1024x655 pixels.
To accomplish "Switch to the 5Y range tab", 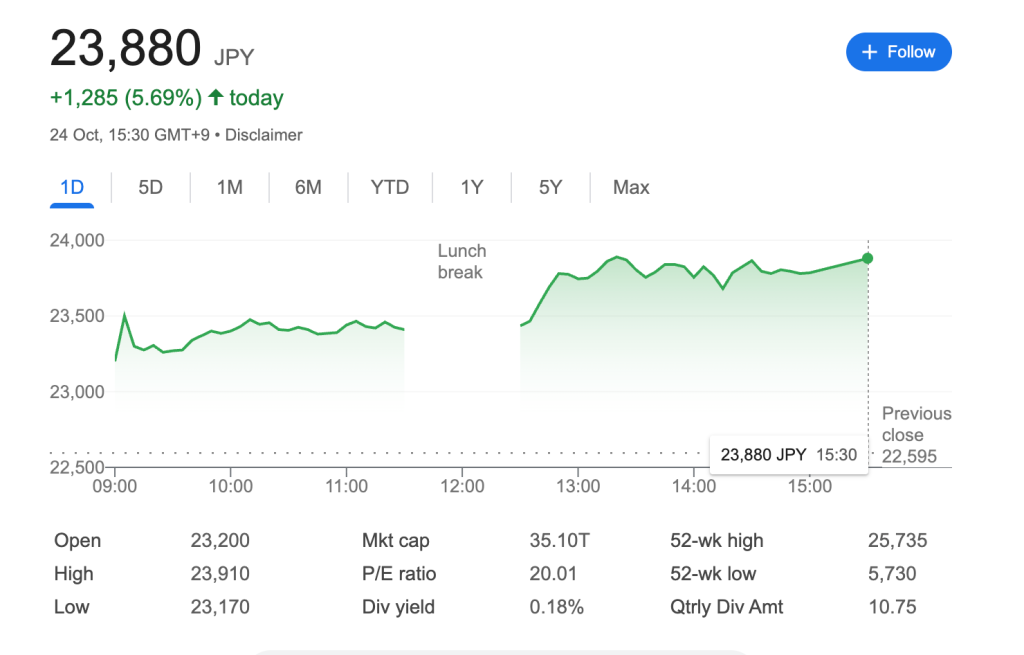I will pos(550,188).
